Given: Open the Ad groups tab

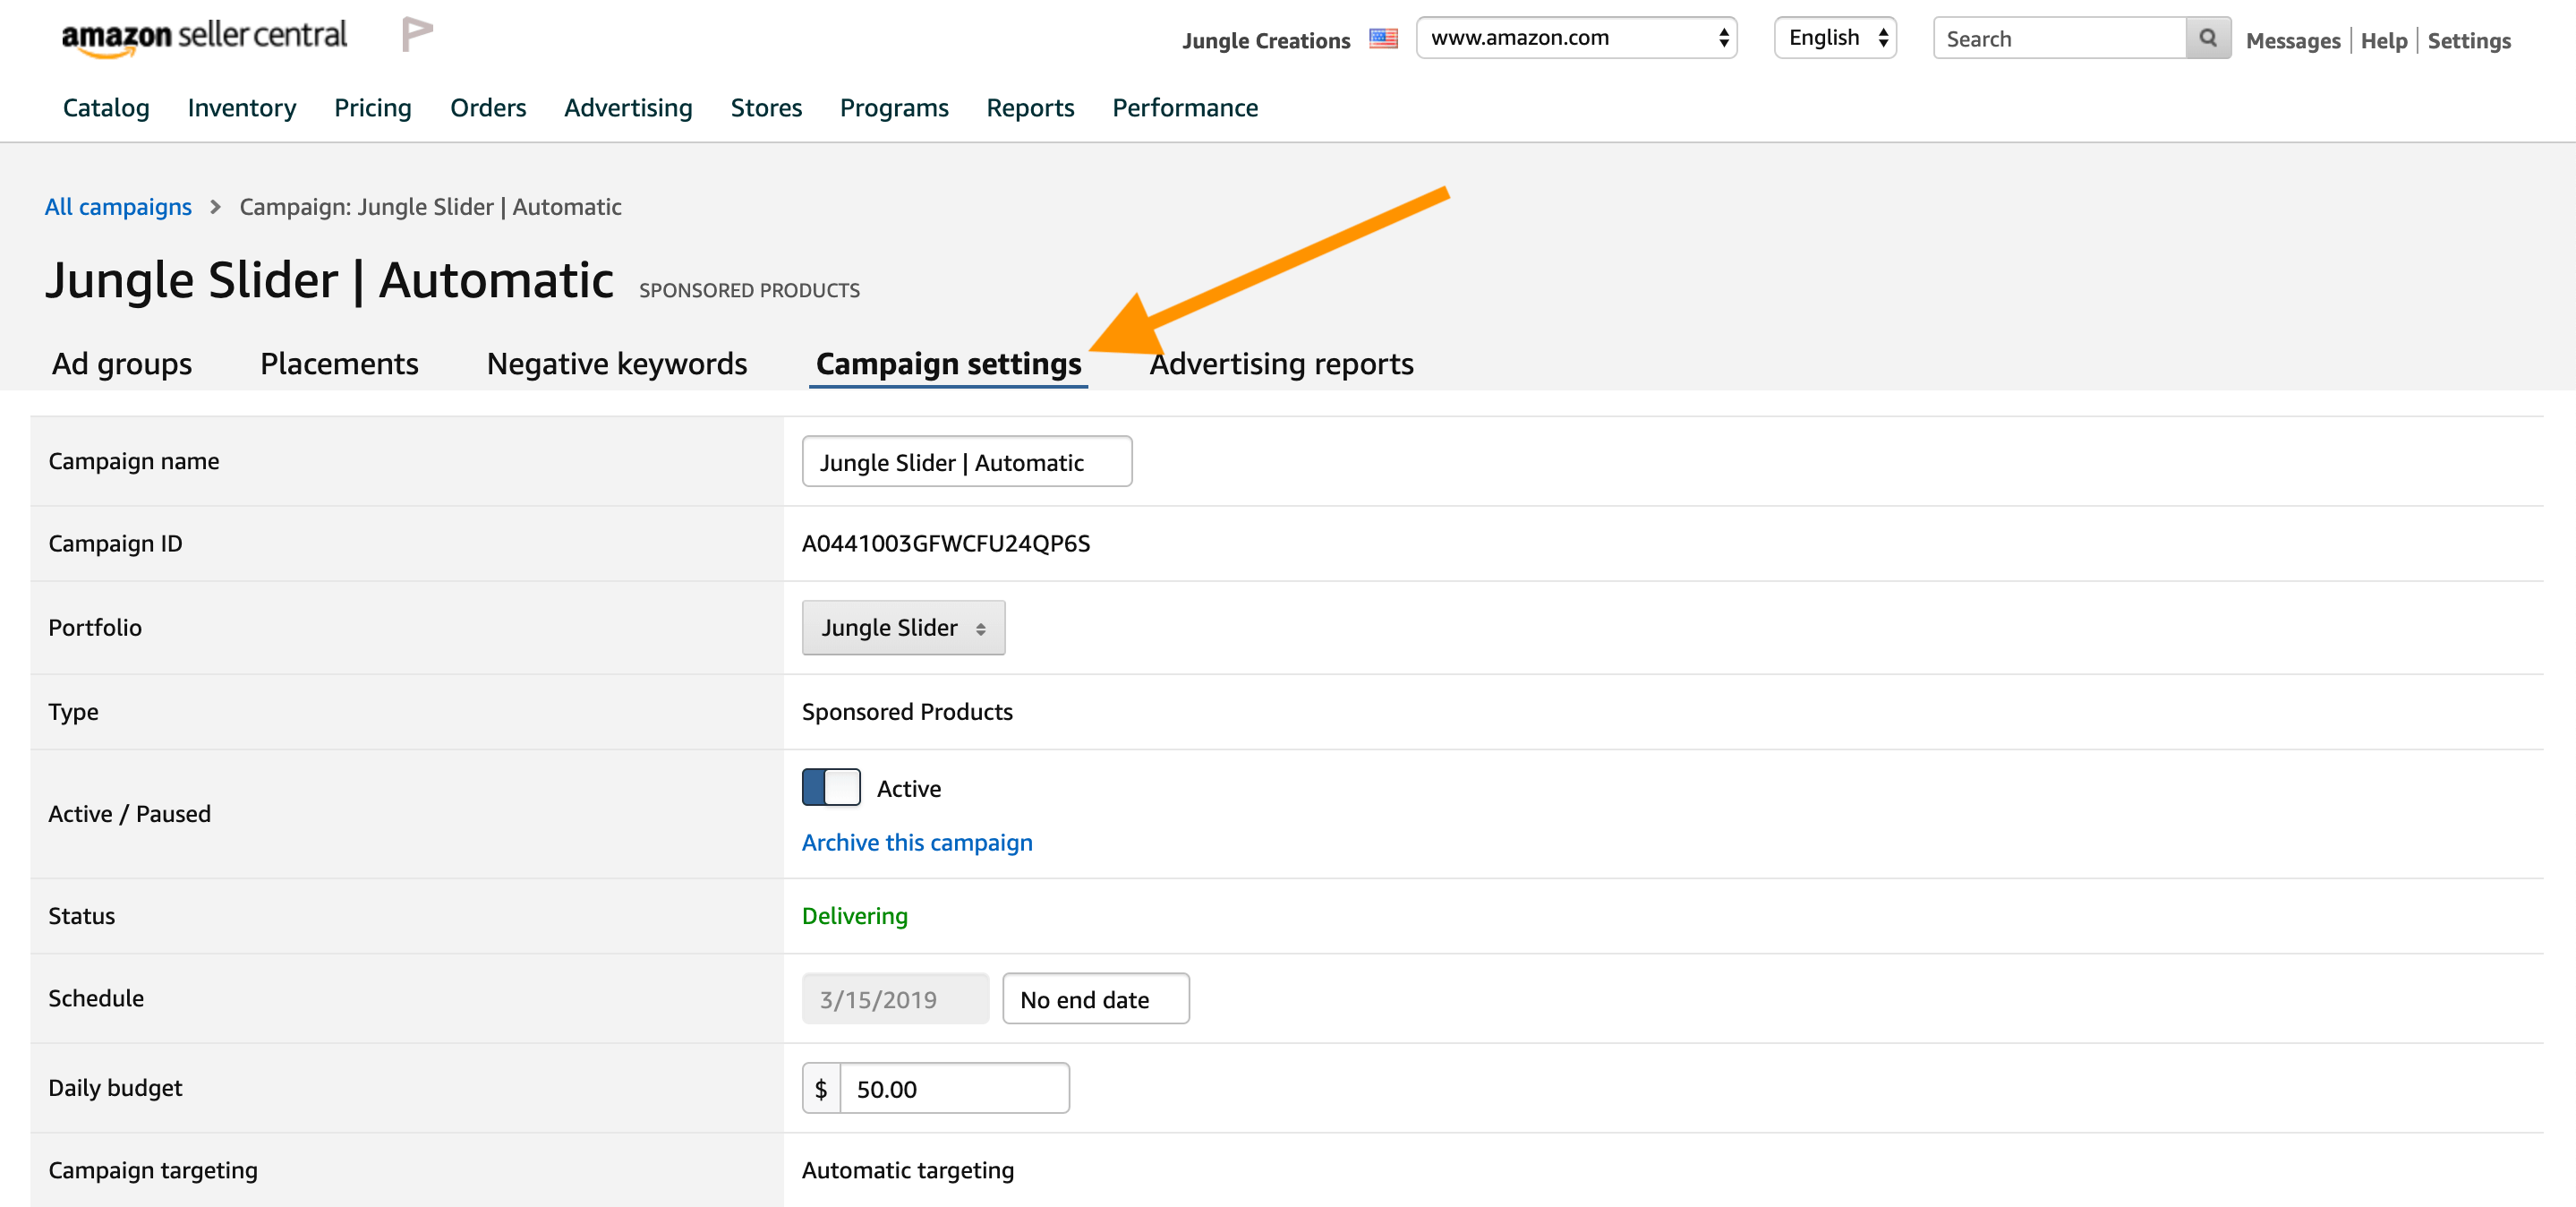Looking at the screenshot, I should (122, 364).
